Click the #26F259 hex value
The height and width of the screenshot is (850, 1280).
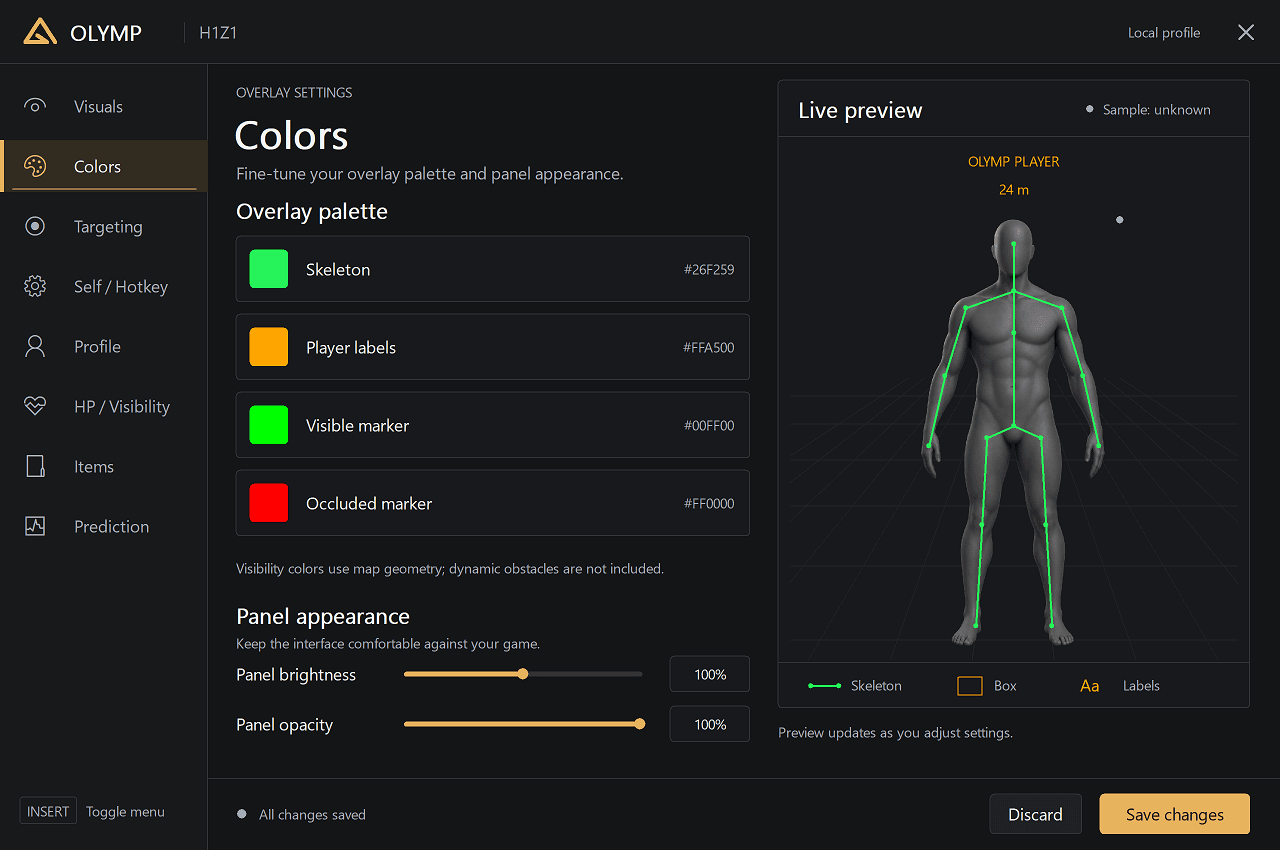[x=709, y=269]
